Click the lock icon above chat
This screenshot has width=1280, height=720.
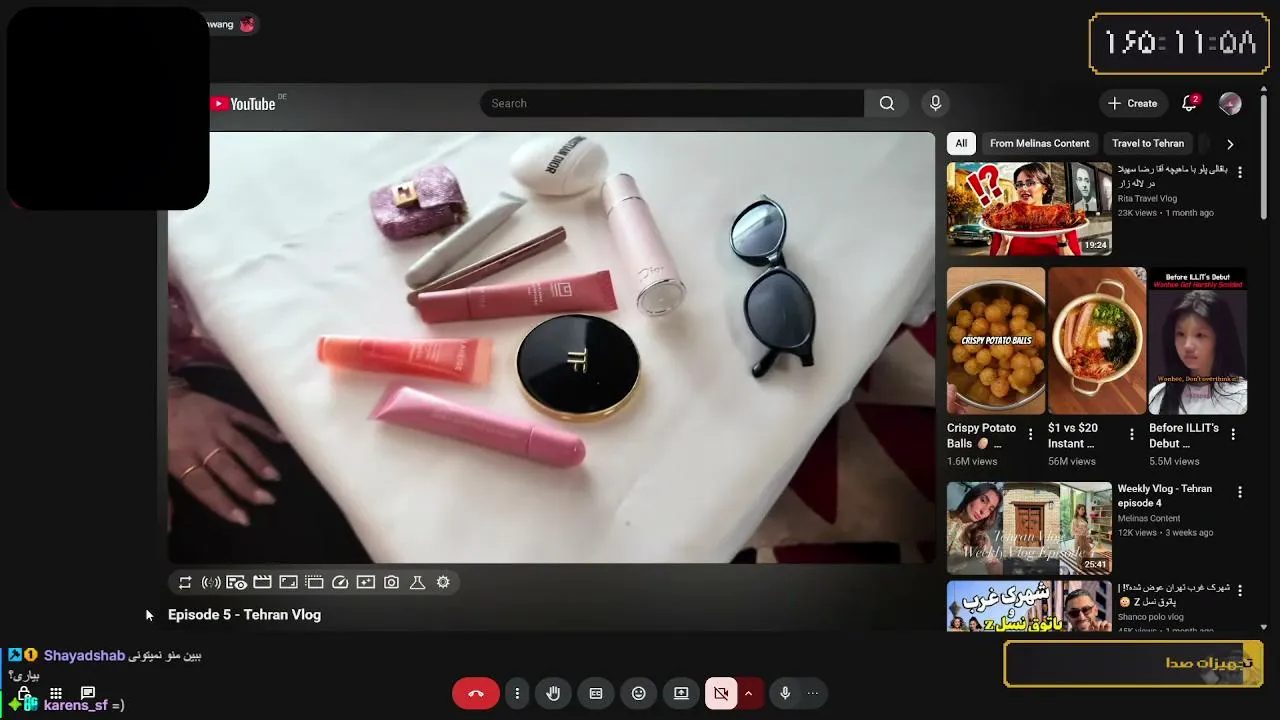coord(24,693)
